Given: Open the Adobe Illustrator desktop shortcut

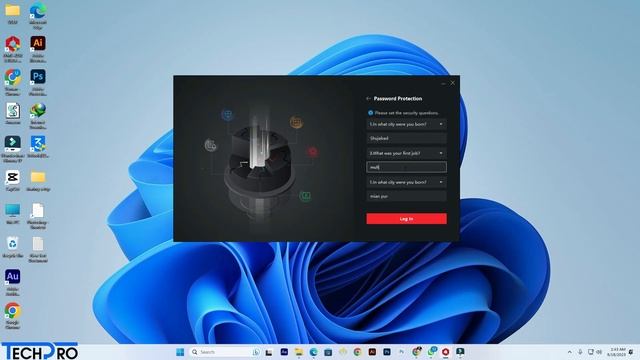Looking at the screenshot, I should (38, 49).
